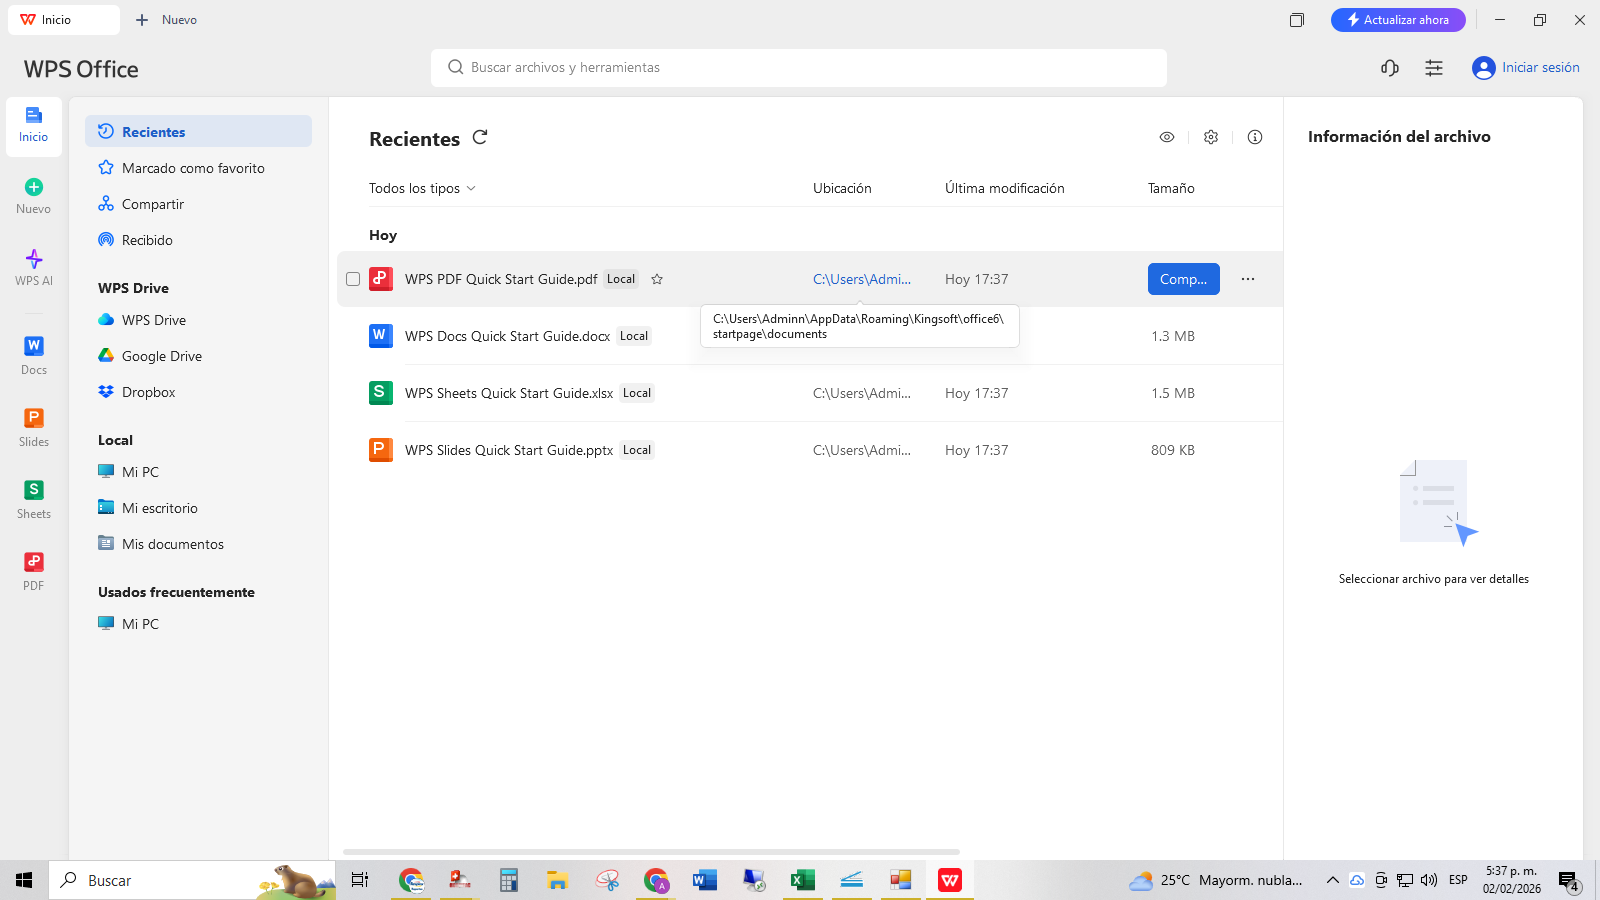Open the C:\Users\Admi... location link
Viewport: 1600px width, 900px height.
(862, 279)
